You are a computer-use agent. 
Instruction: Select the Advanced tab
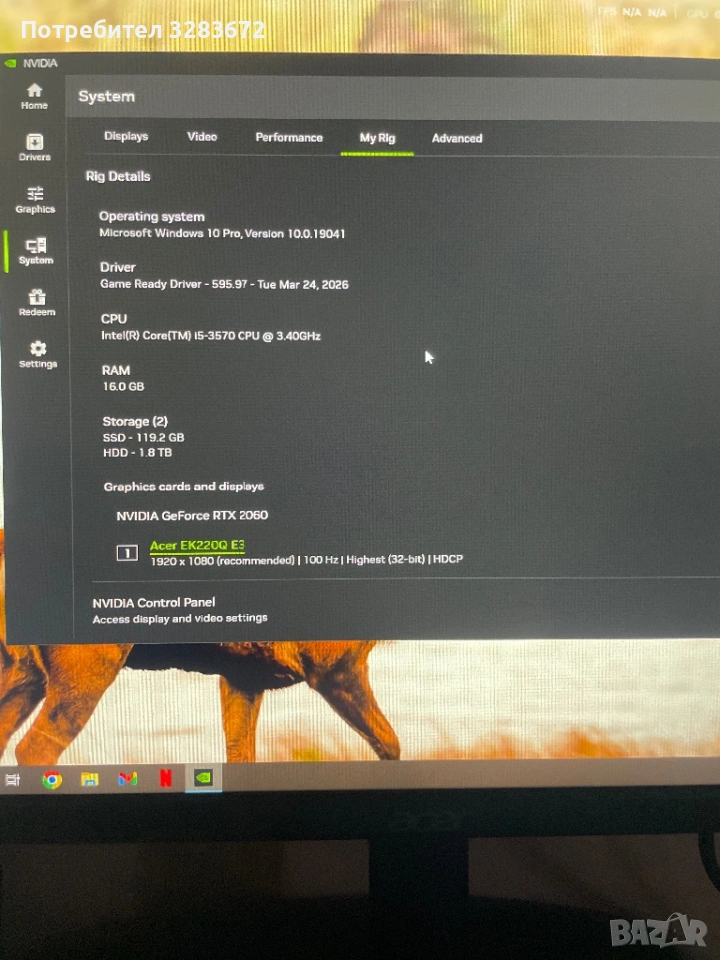click(x=457, y=138)
